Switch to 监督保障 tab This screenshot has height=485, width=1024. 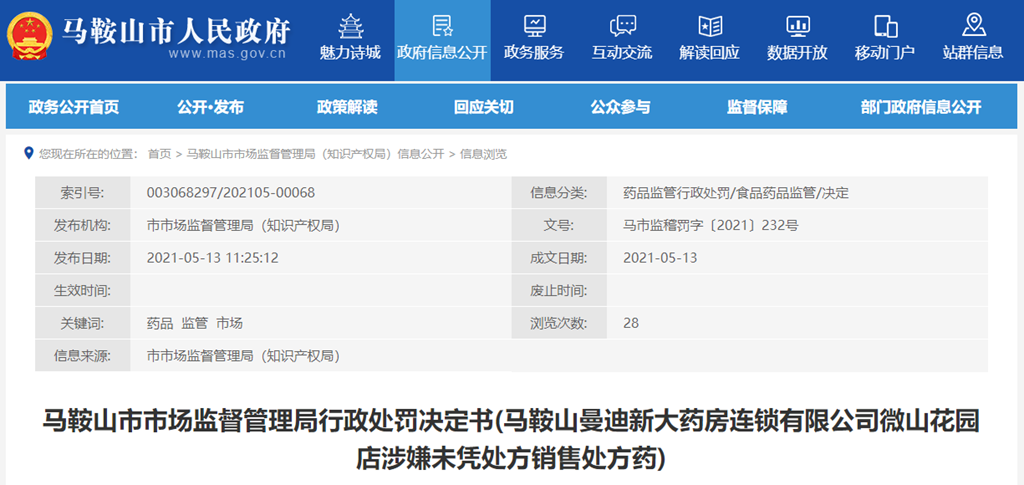[758, 108]
